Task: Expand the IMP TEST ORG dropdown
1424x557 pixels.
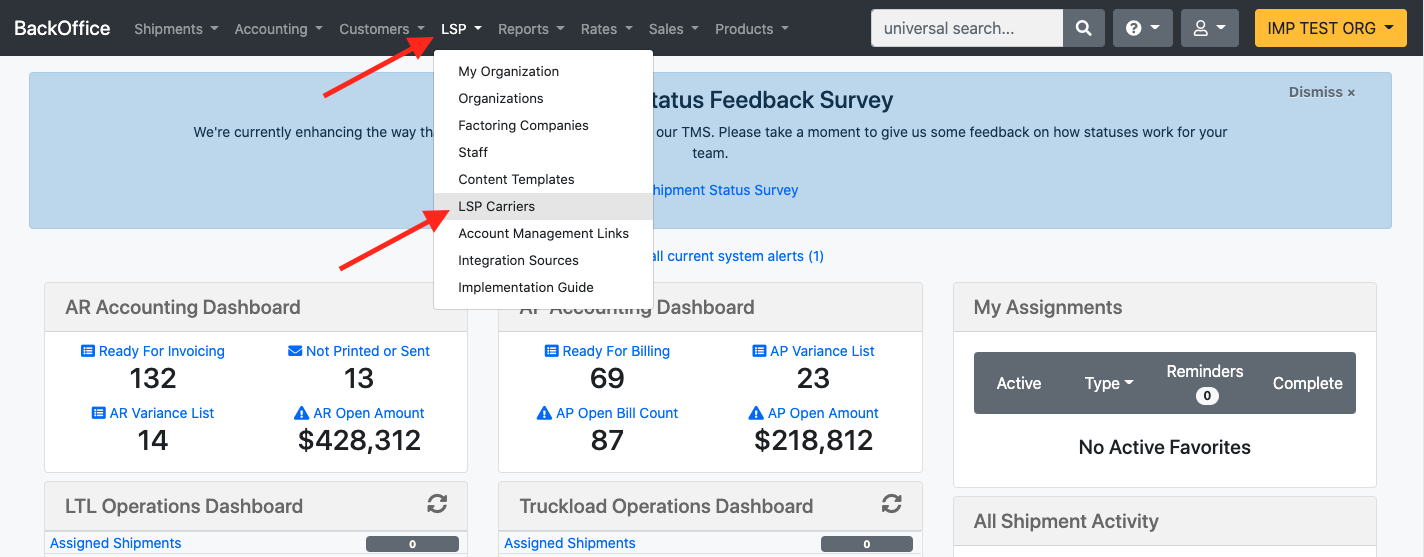Action: (x=1329, y=29)
